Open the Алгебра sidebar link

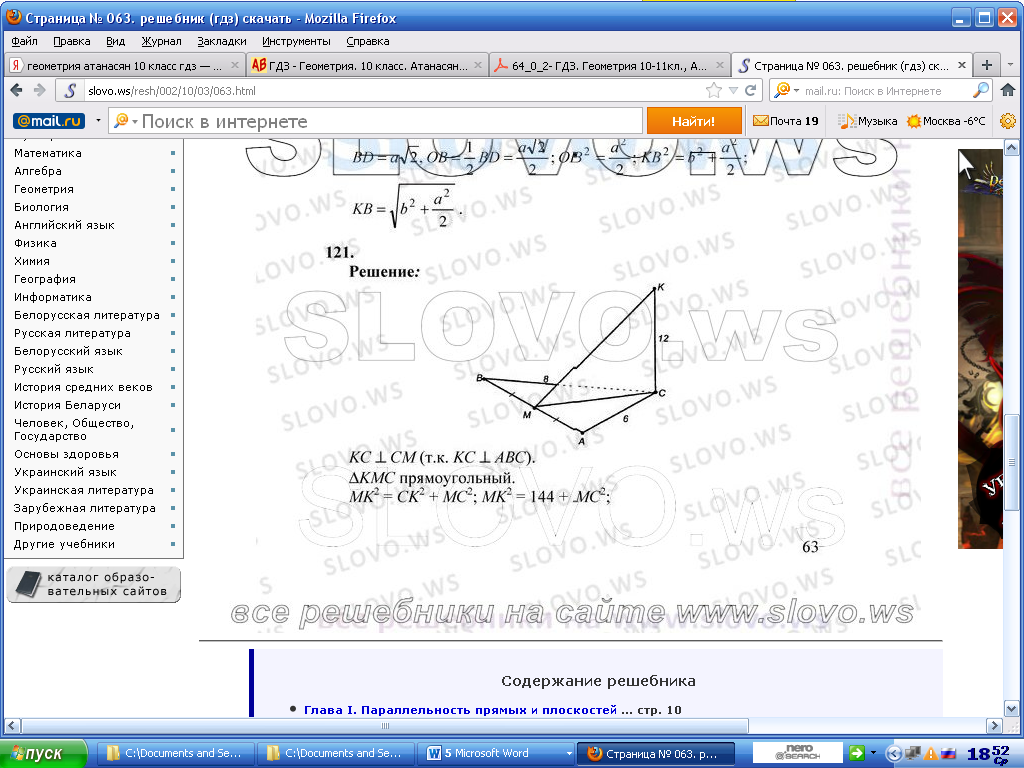(38, 171)
